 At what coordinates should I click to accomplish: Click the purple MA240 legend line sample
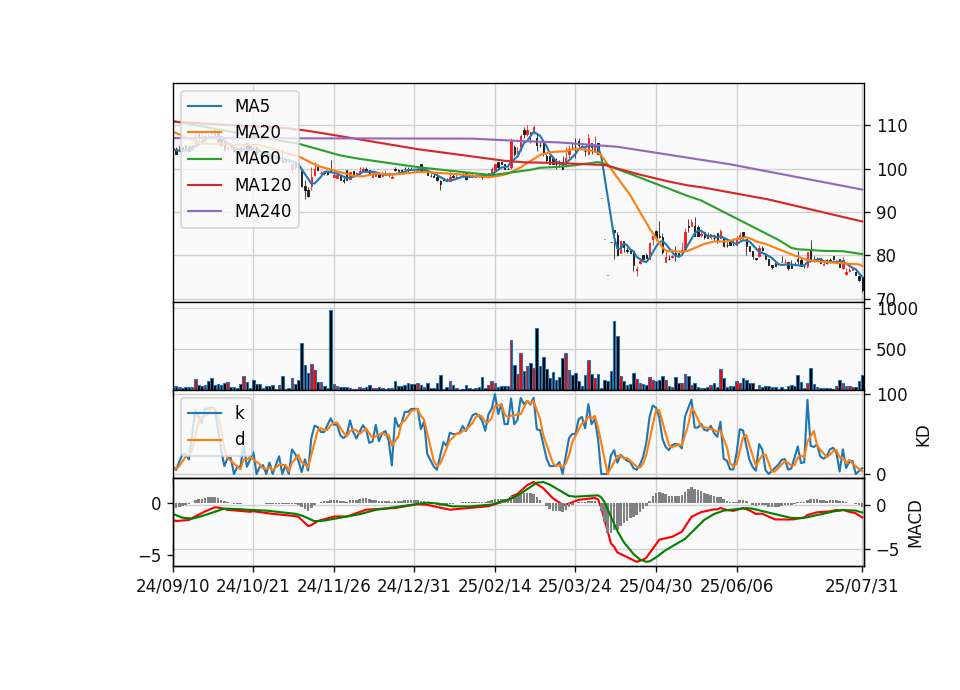coord(204,211)
